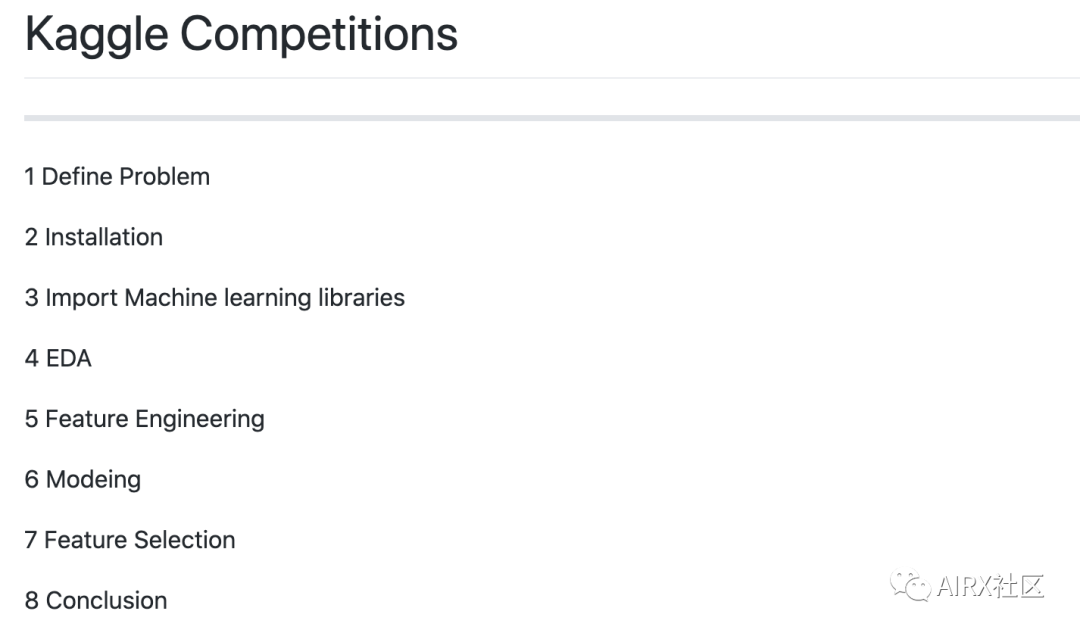Jump to the EDA section
Viewport: 1080px width, 633px height.
[58, 358]
